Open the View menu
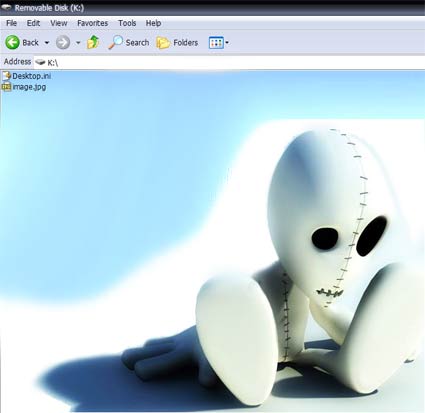Screen dimensions: 425x413 click(x=59, y=23)
